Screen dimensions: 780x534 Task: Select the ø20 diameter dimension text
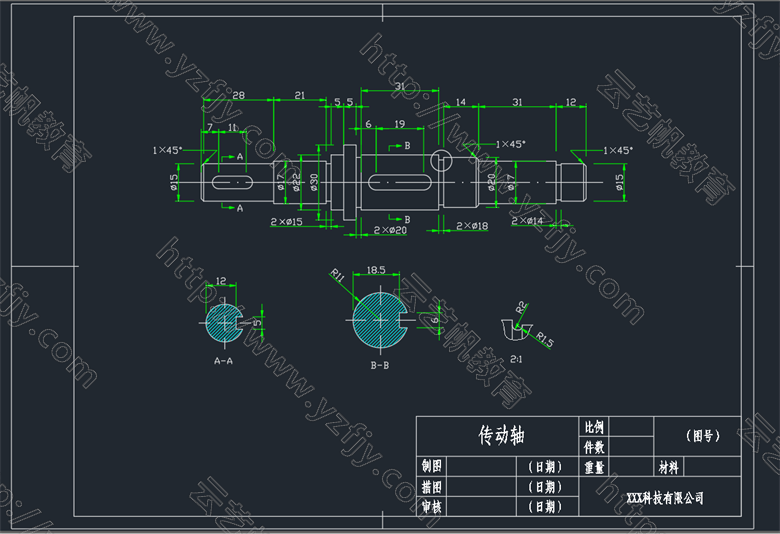pyautogui.click(x=491, y=183)
